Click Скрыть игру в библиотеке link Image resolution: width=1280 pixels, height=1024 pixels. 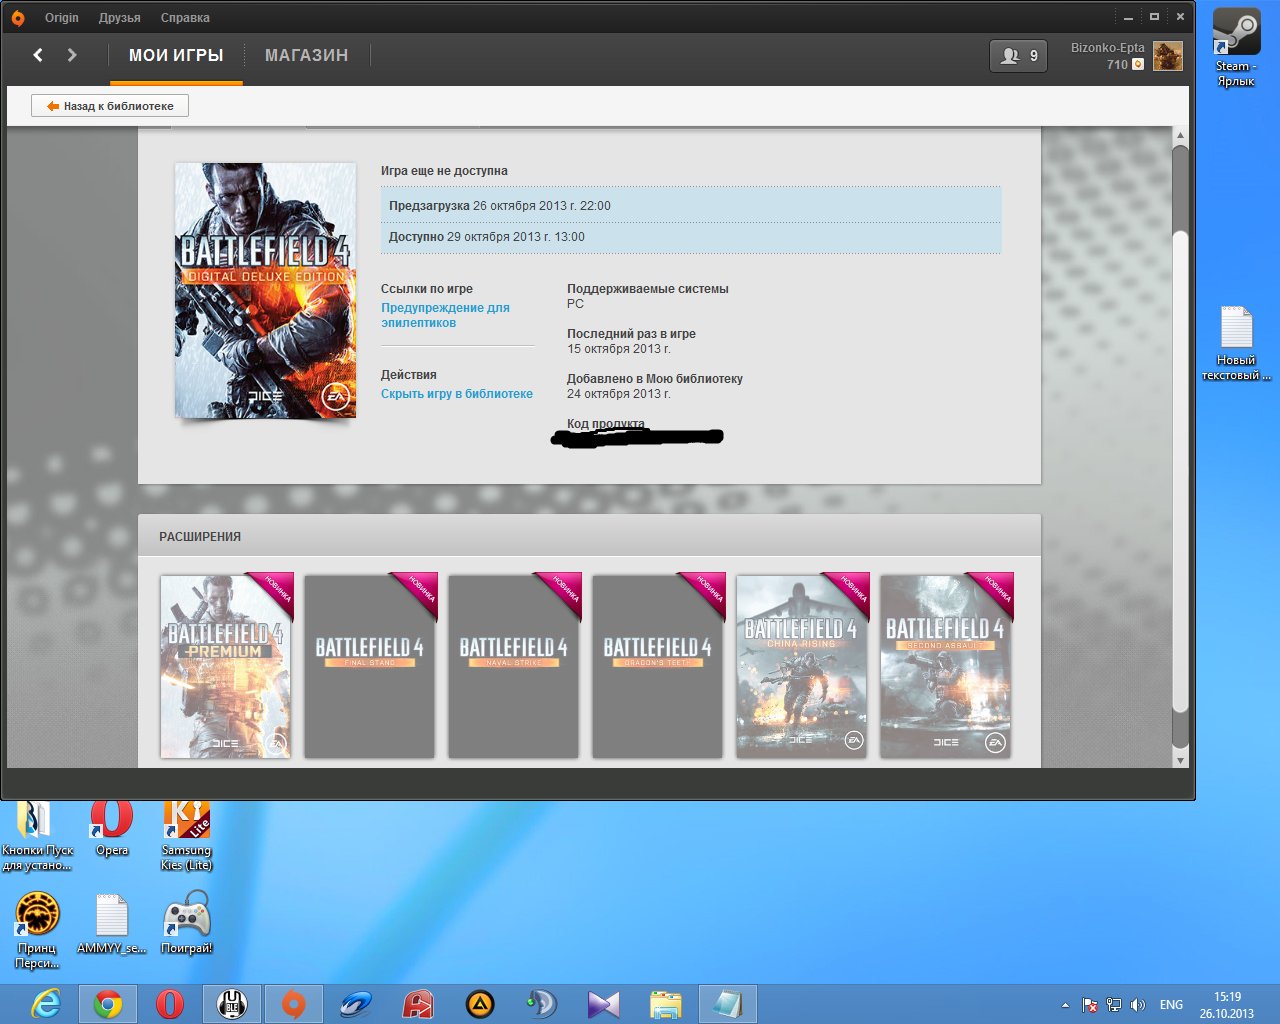(457, 394)
